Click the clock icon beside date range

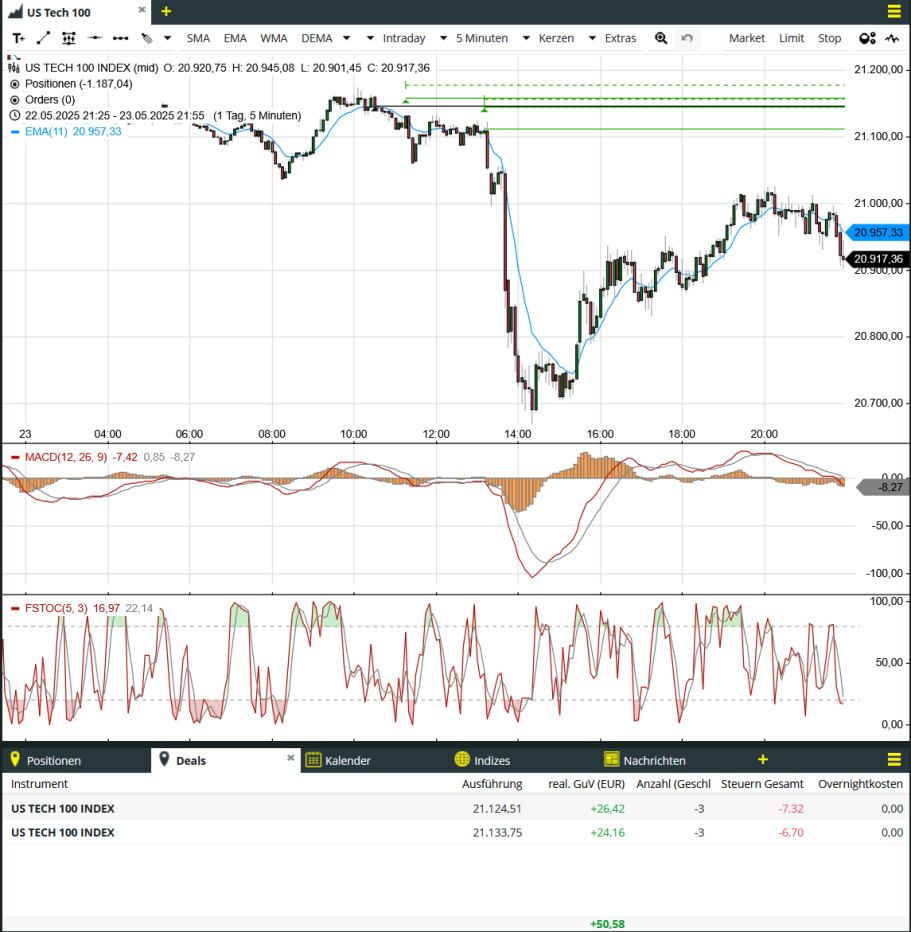point(15,115)
